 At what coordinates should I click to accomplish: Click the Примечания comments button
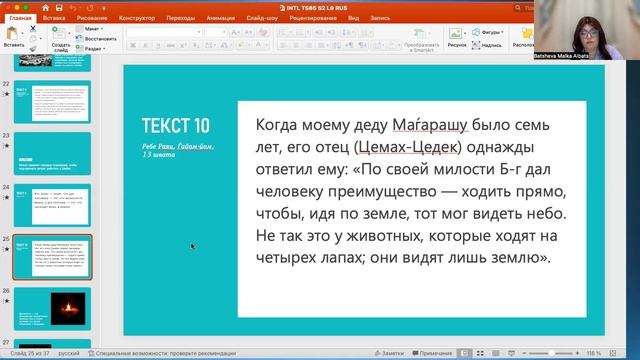click(432, 353)
